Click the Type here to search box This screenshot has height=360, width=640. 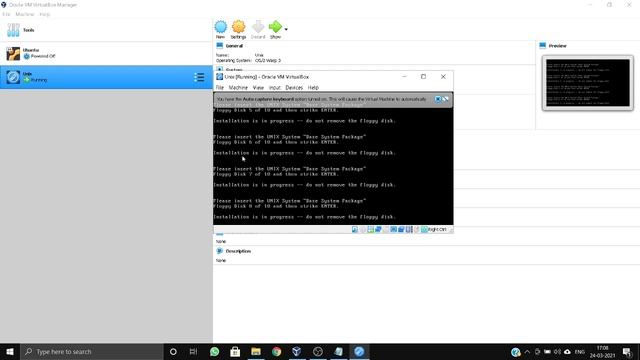(92, 351)
